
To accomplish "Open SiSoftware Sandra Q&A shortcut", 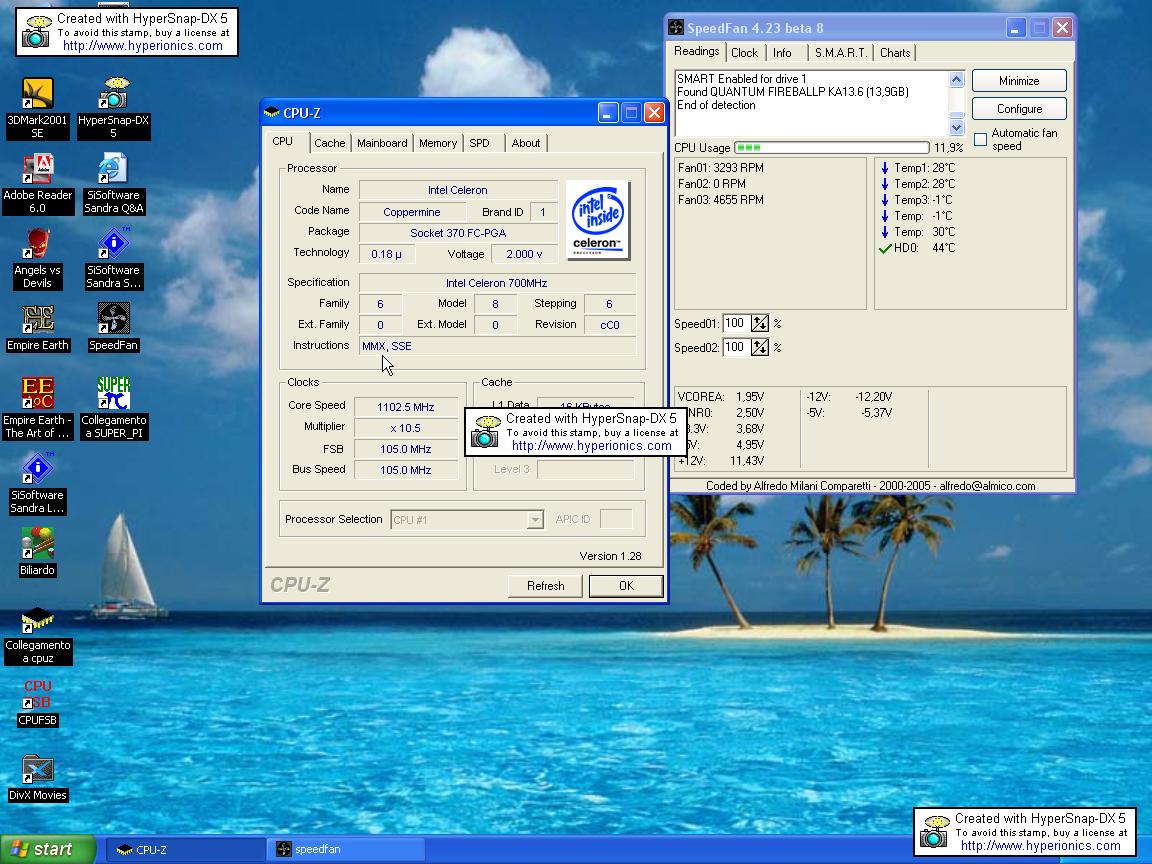I will 113,184.
